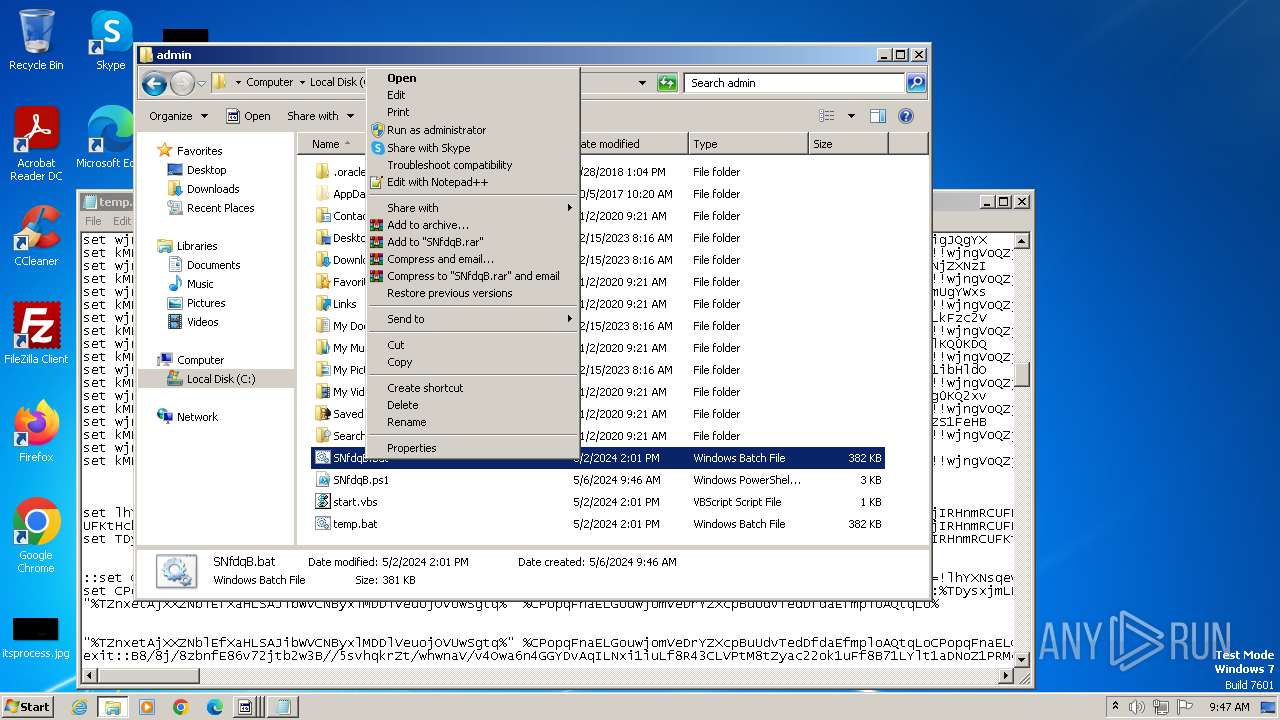Click the volume tray icon
The height and width of the screenshot is (720, 1280).
(x=1136, y=707)
